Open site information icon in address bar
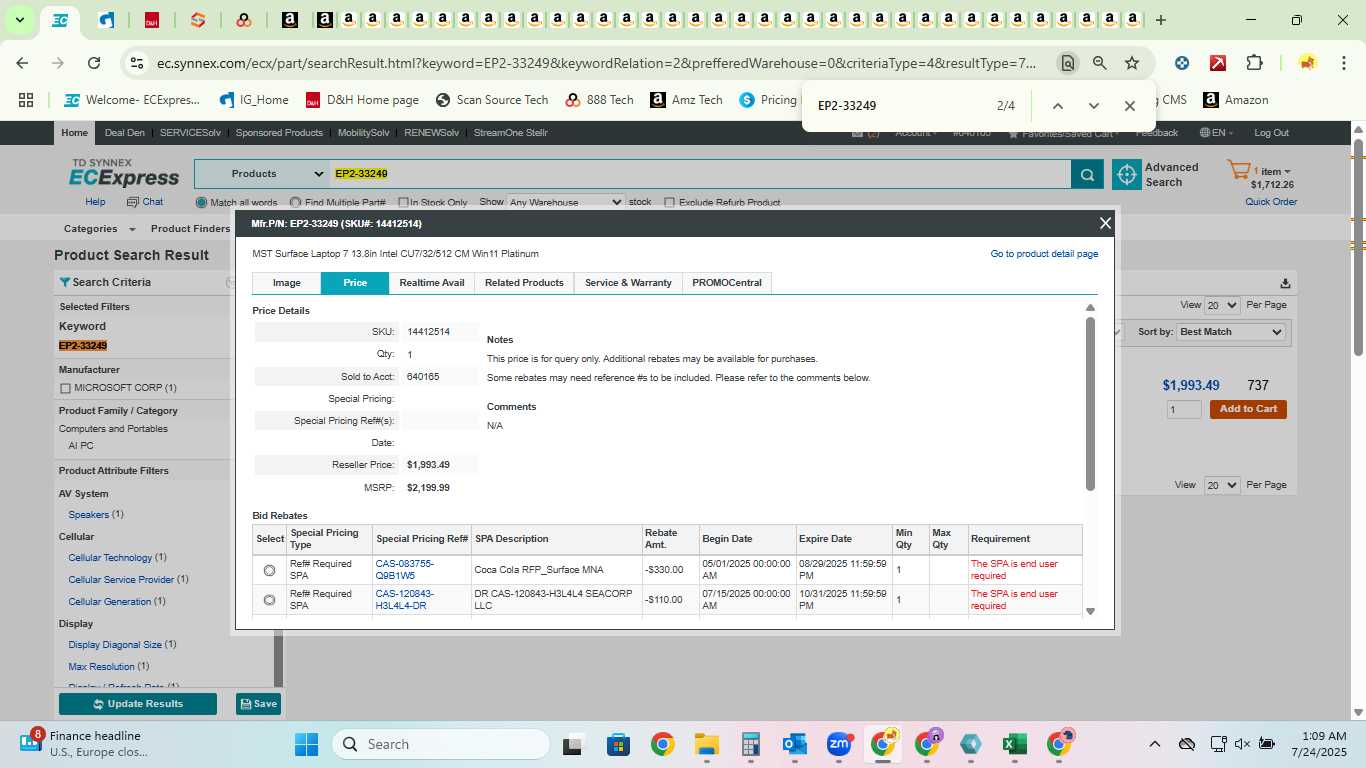The width and height of the screenshot is (1366, 768). (x=137, y=63)
